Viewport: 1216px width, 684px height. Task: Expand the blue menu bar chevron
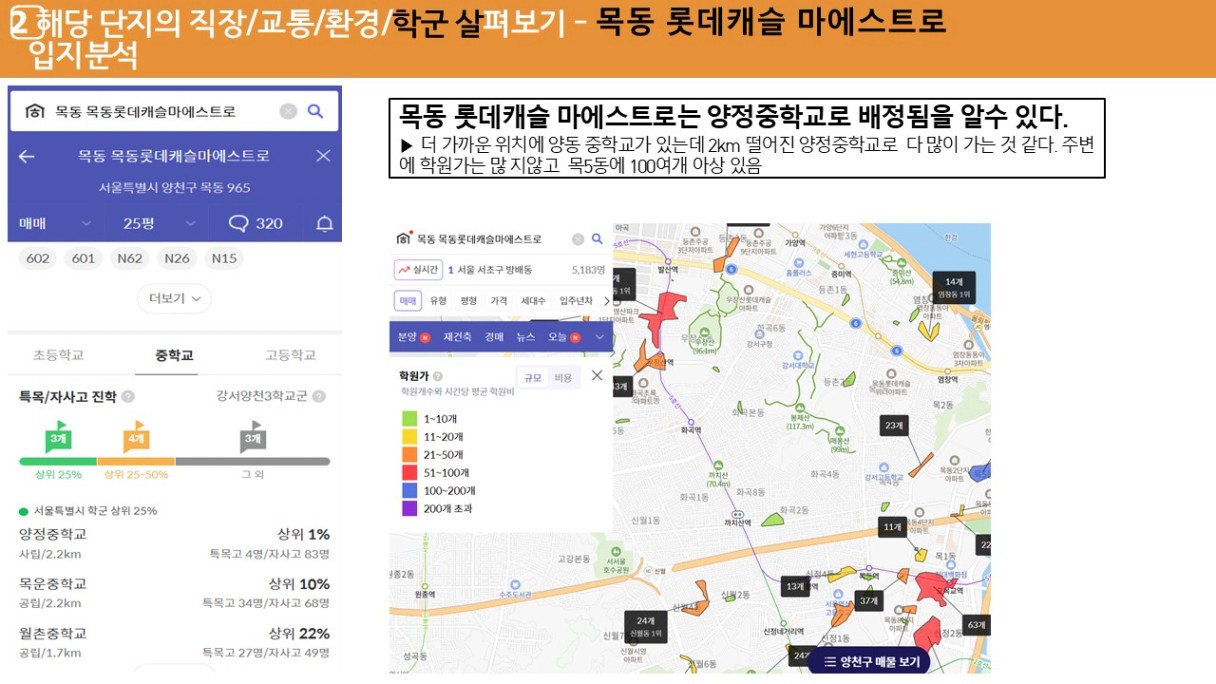tap(600, 337)
